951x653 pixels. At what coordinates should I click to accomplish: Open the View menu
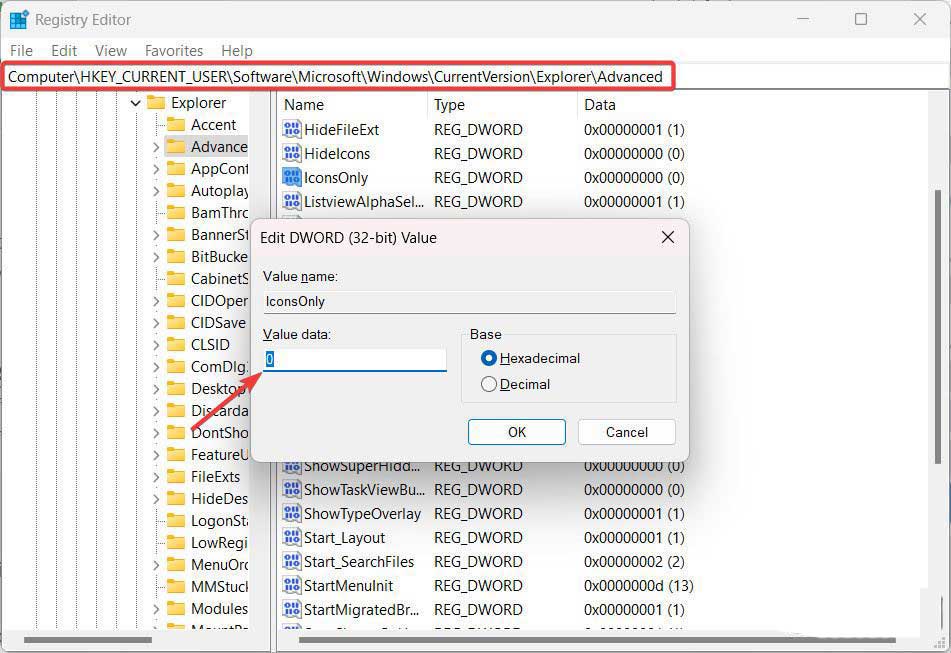[x=110, y=50]
